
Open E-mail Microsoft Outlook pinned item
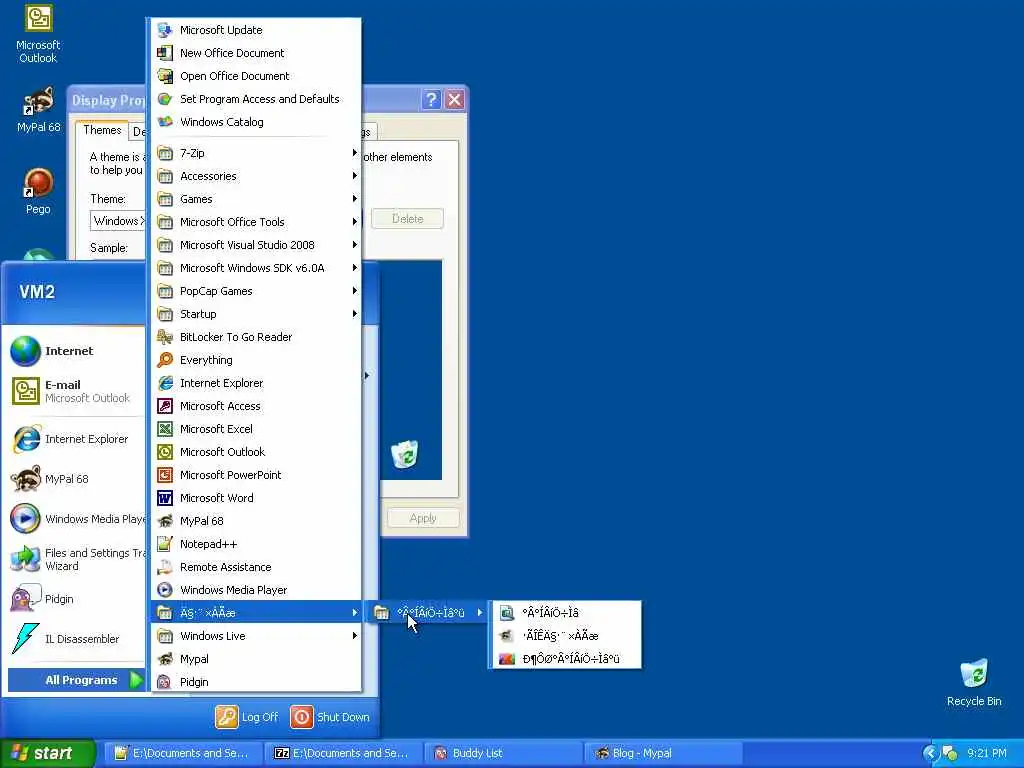pos(76,391)
